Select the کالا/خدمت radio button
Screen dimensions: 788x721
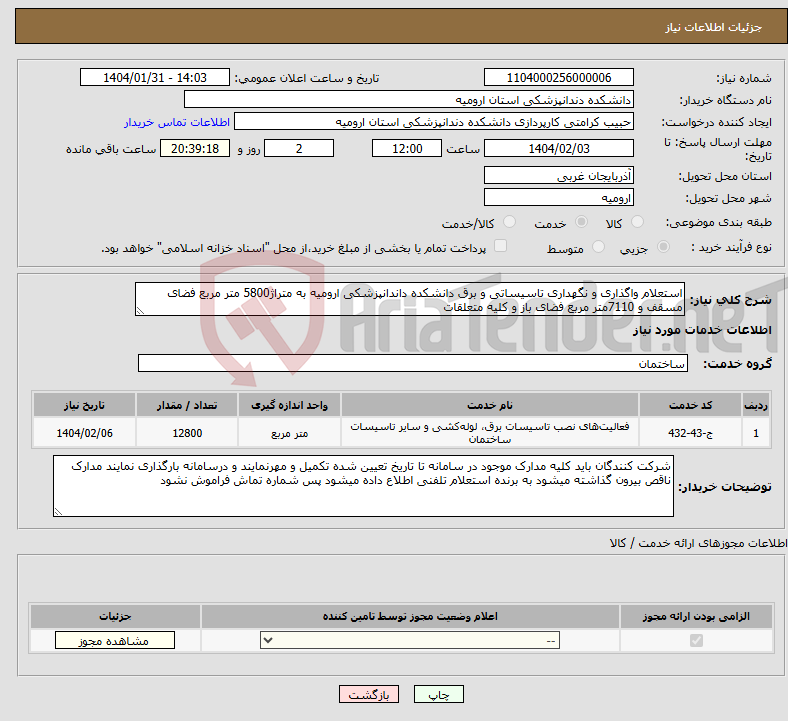510,222
